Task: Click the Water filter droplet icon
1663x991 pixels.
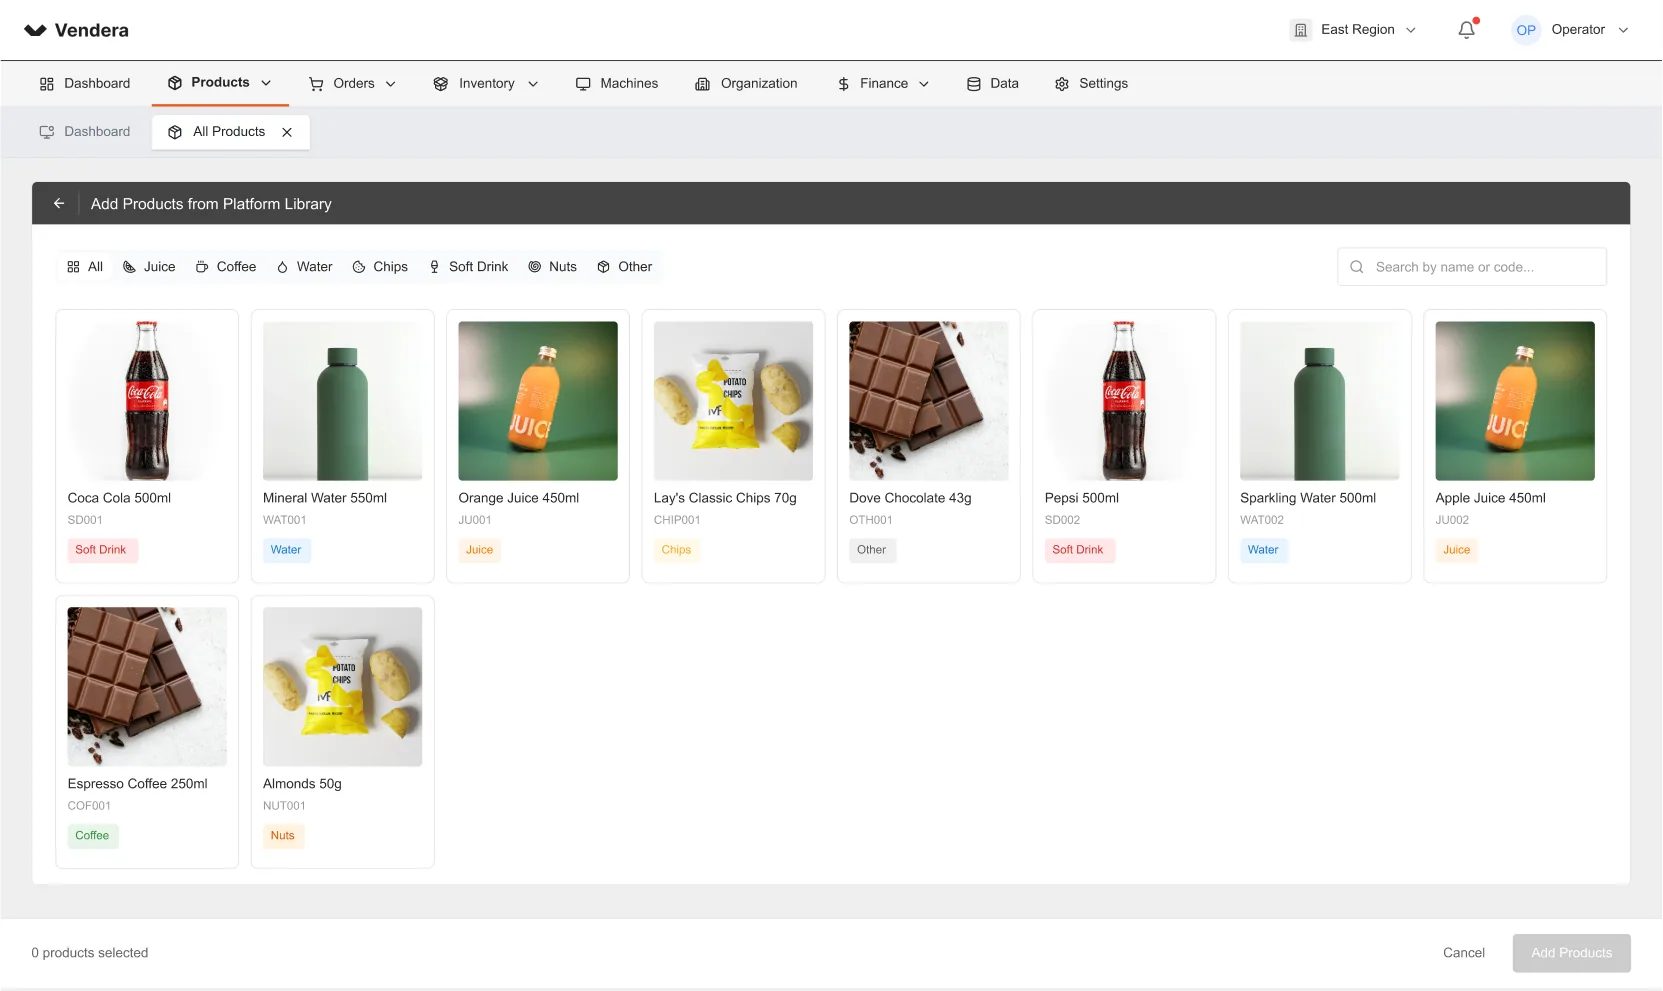Action: (x=283, y=267)
